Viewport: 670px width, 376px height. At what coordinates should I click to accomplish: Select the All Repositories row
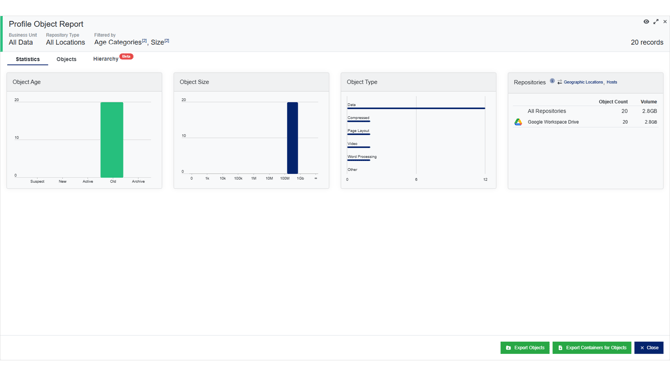click(x=585, y=111)
